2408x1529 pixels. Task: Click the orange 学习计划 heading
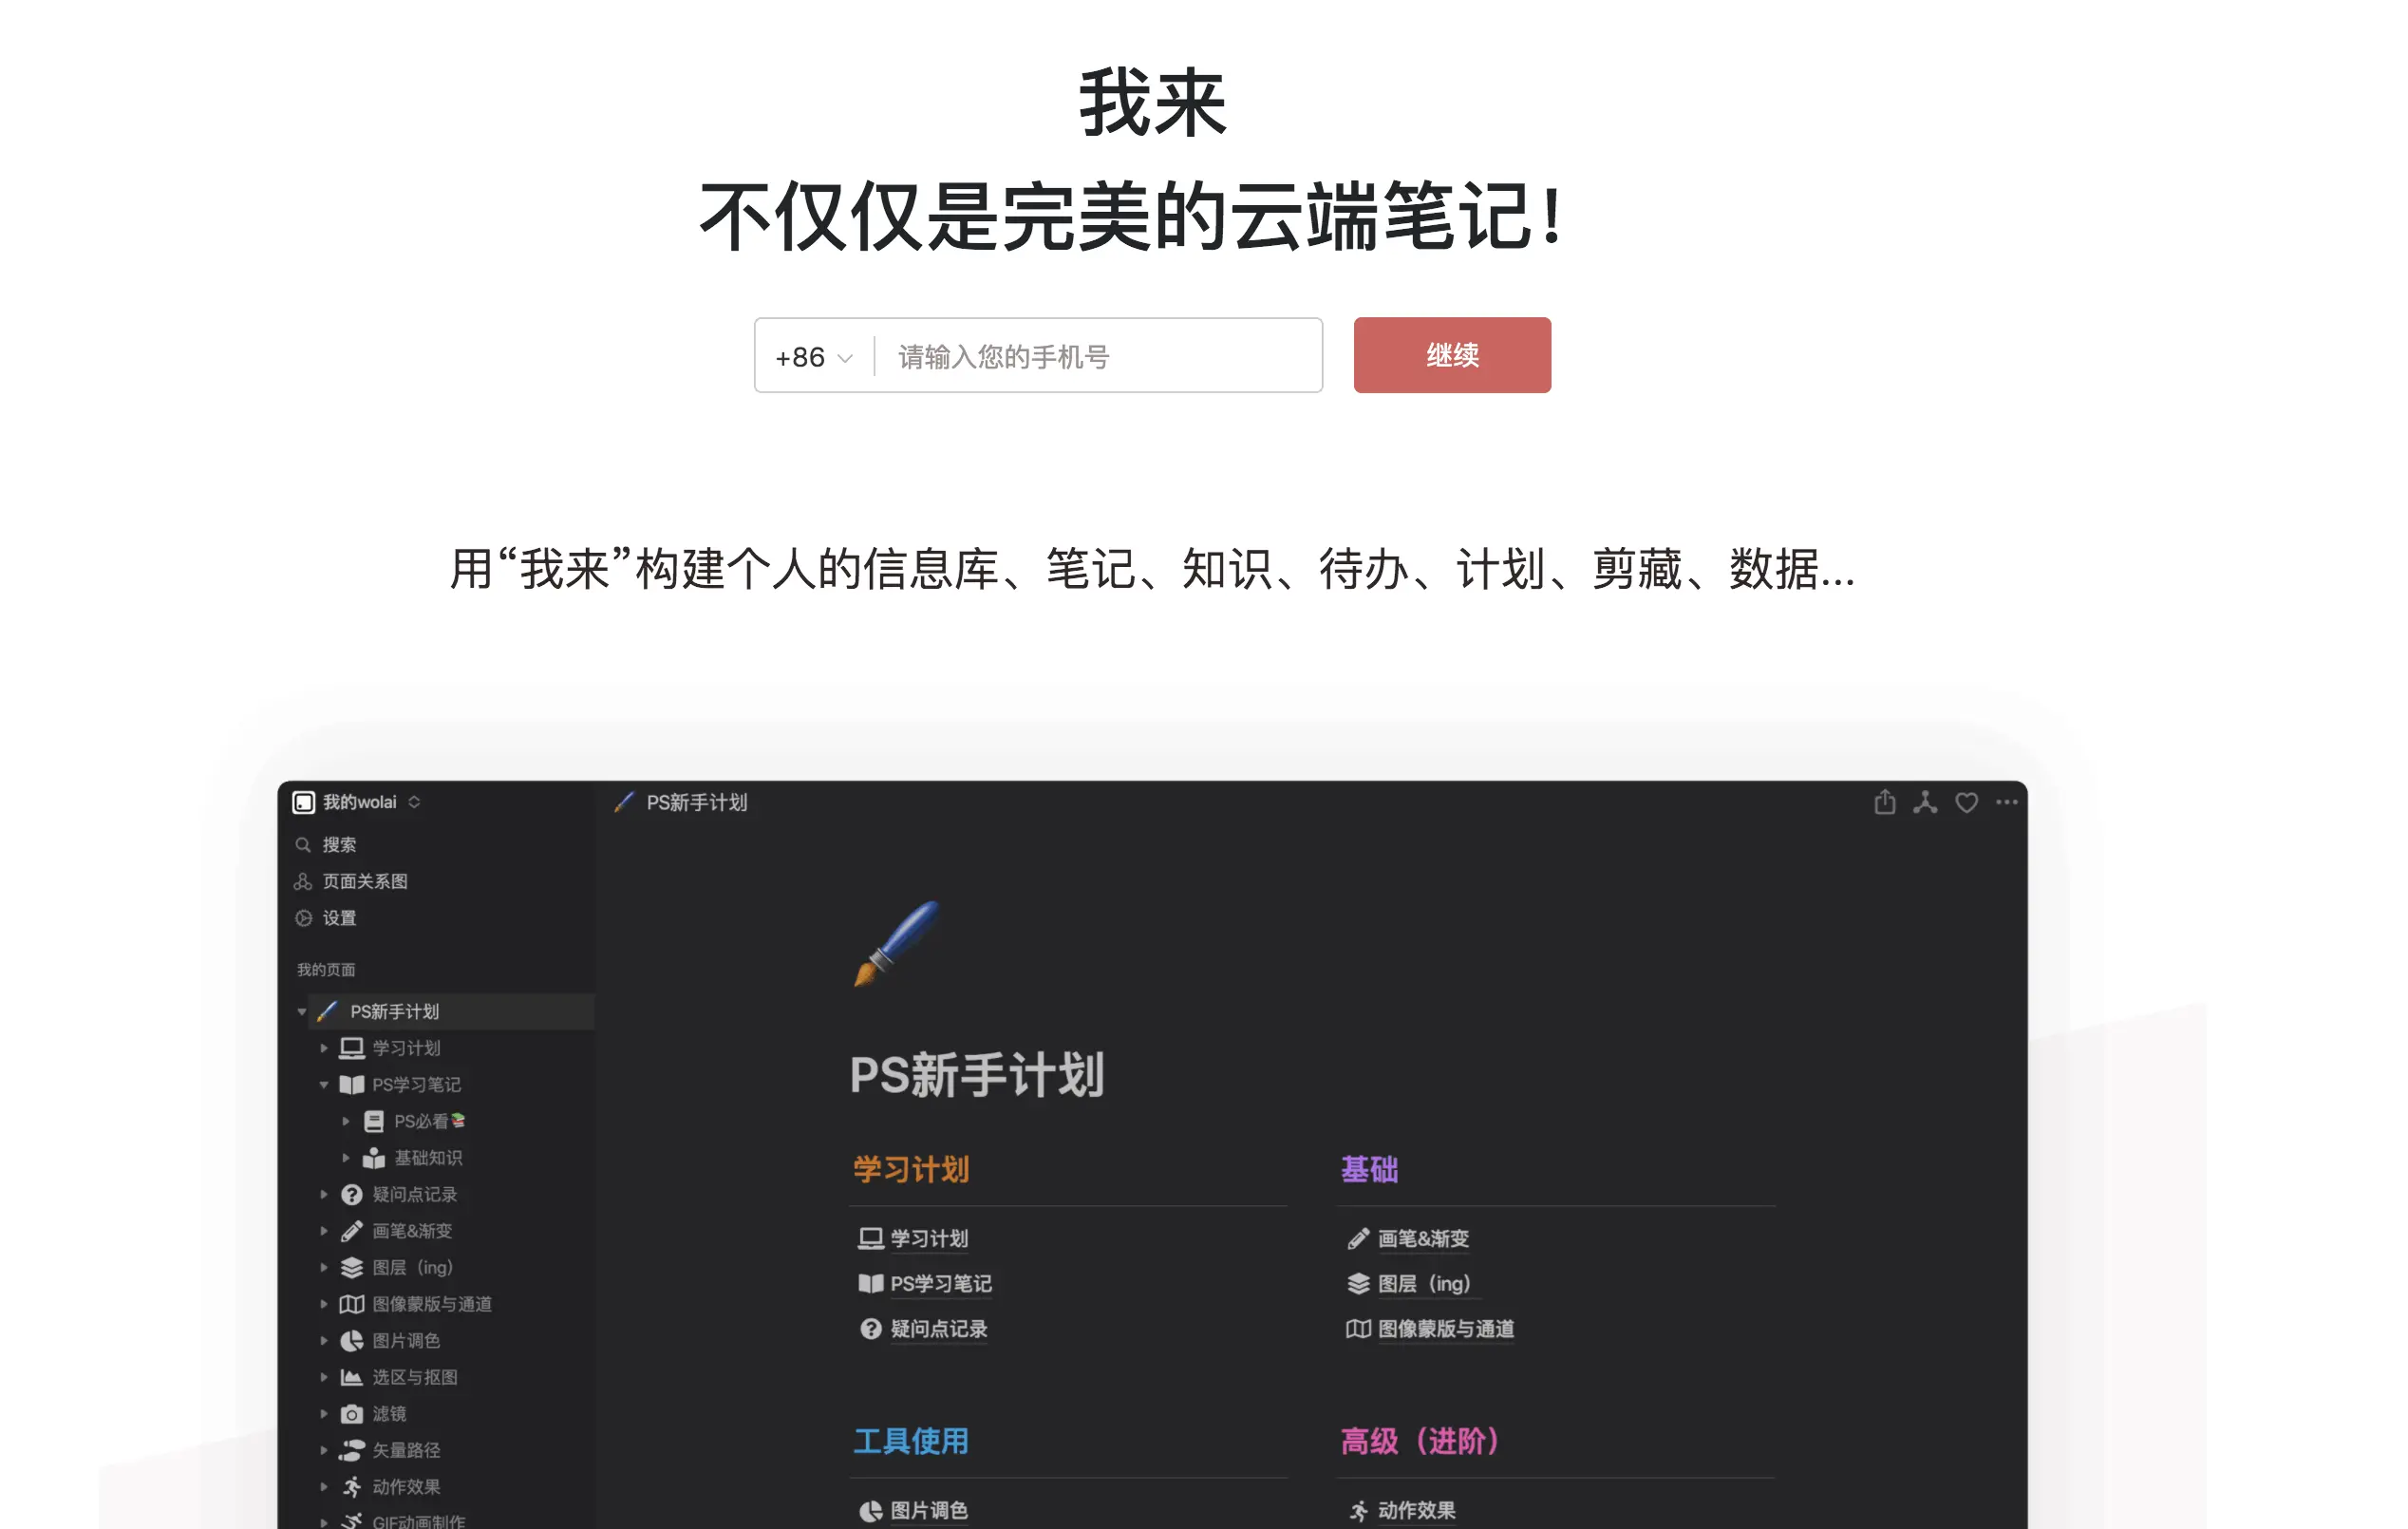pos(911,1169)
